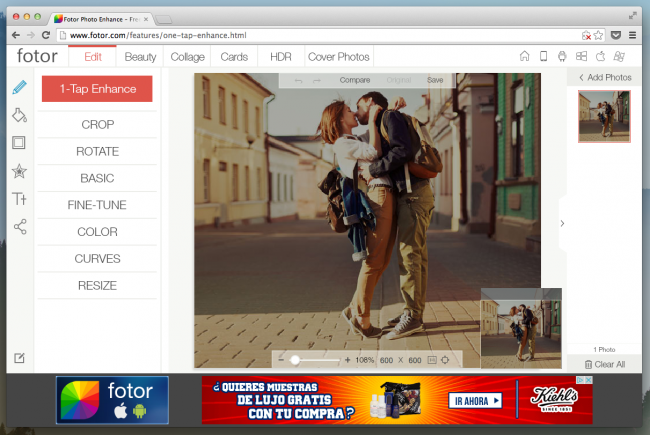650x435 pixels.
Task: Switch to the Collage tab
Action: (x=187, y=56)
